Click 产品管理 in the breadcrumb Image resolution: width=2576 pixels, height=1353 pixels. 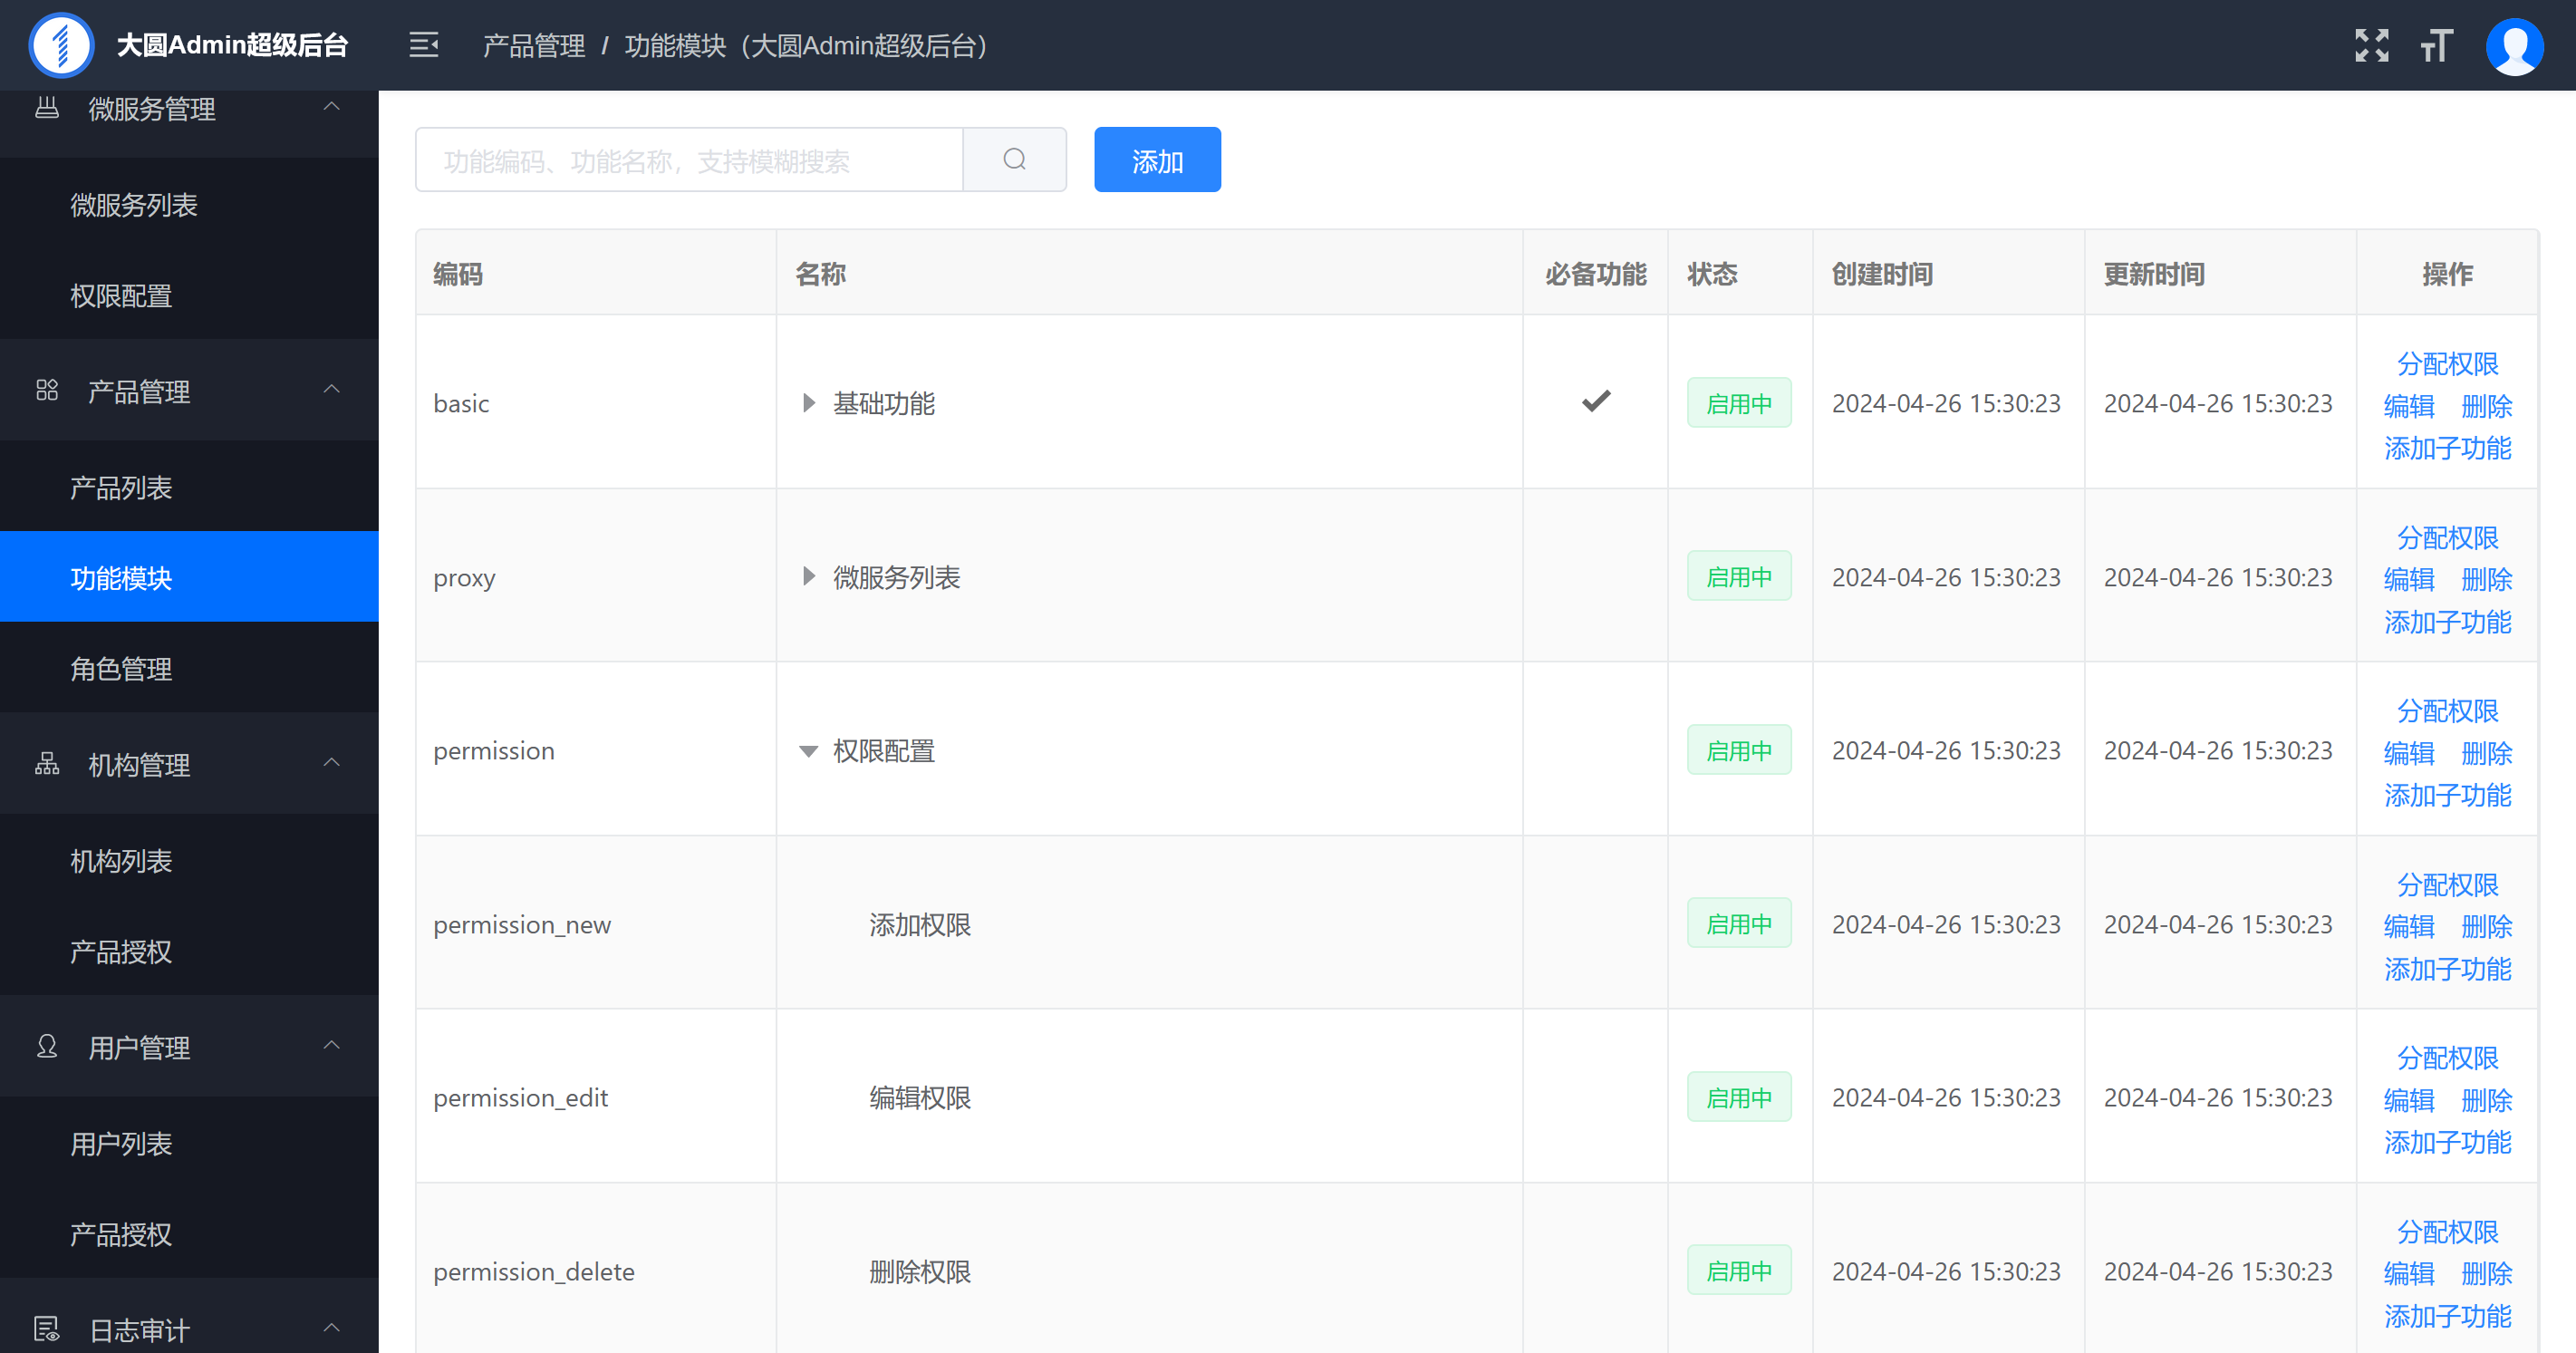pos(534,46)
